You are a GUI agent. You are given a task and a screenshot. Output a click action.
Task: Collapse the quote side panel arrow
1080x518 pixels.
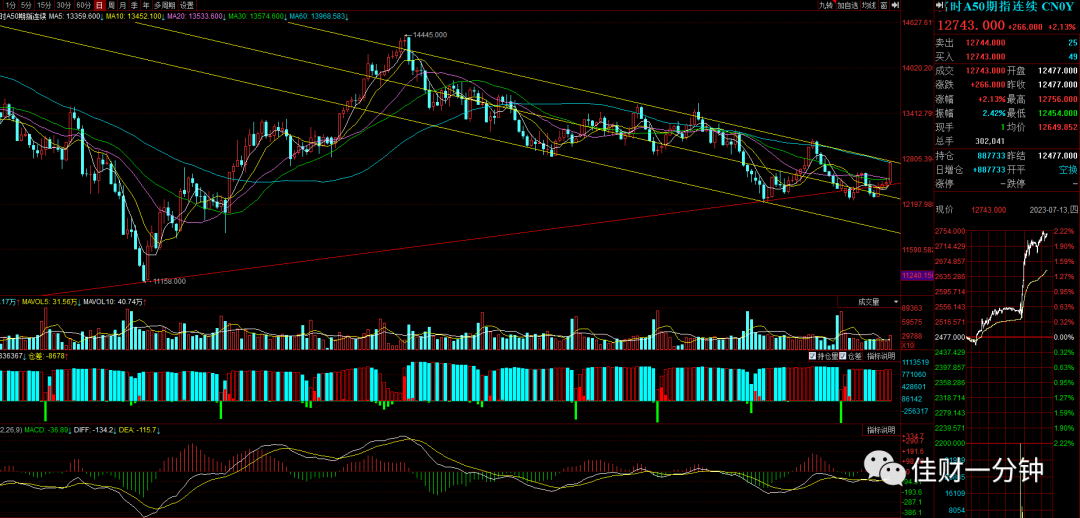click(895, 5)
